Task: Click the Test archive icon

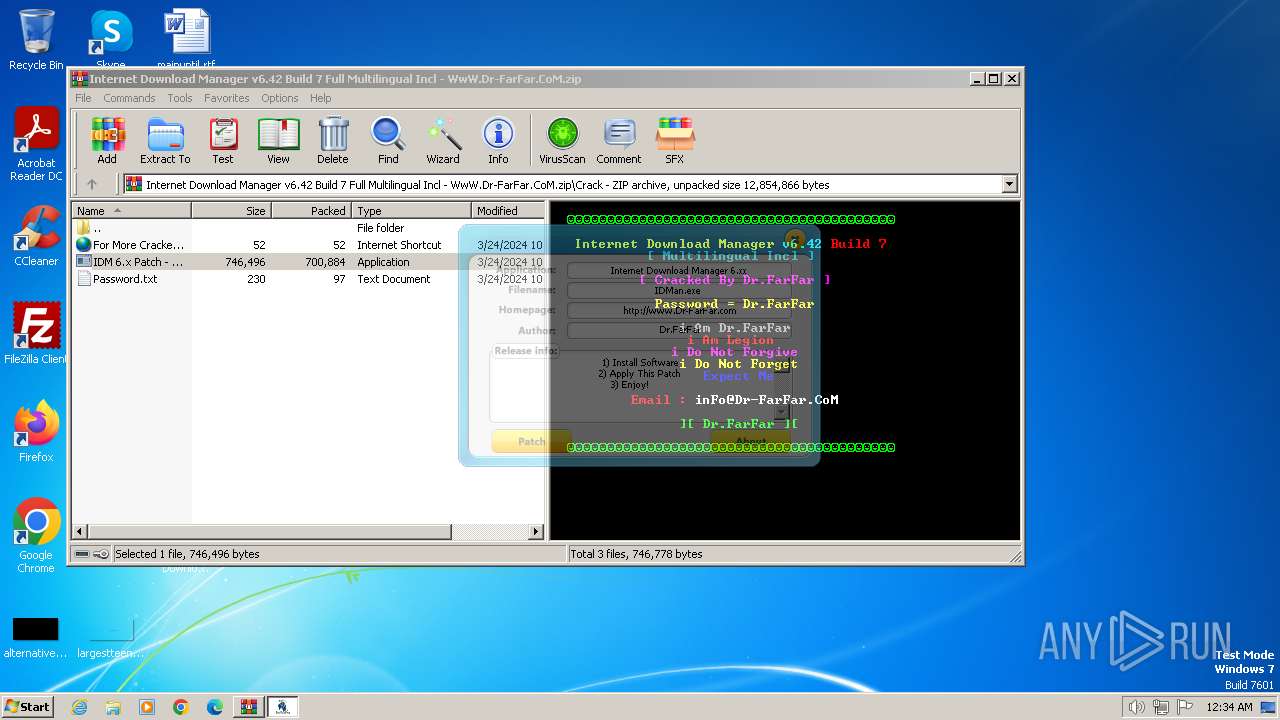Action: pos(223,141)
